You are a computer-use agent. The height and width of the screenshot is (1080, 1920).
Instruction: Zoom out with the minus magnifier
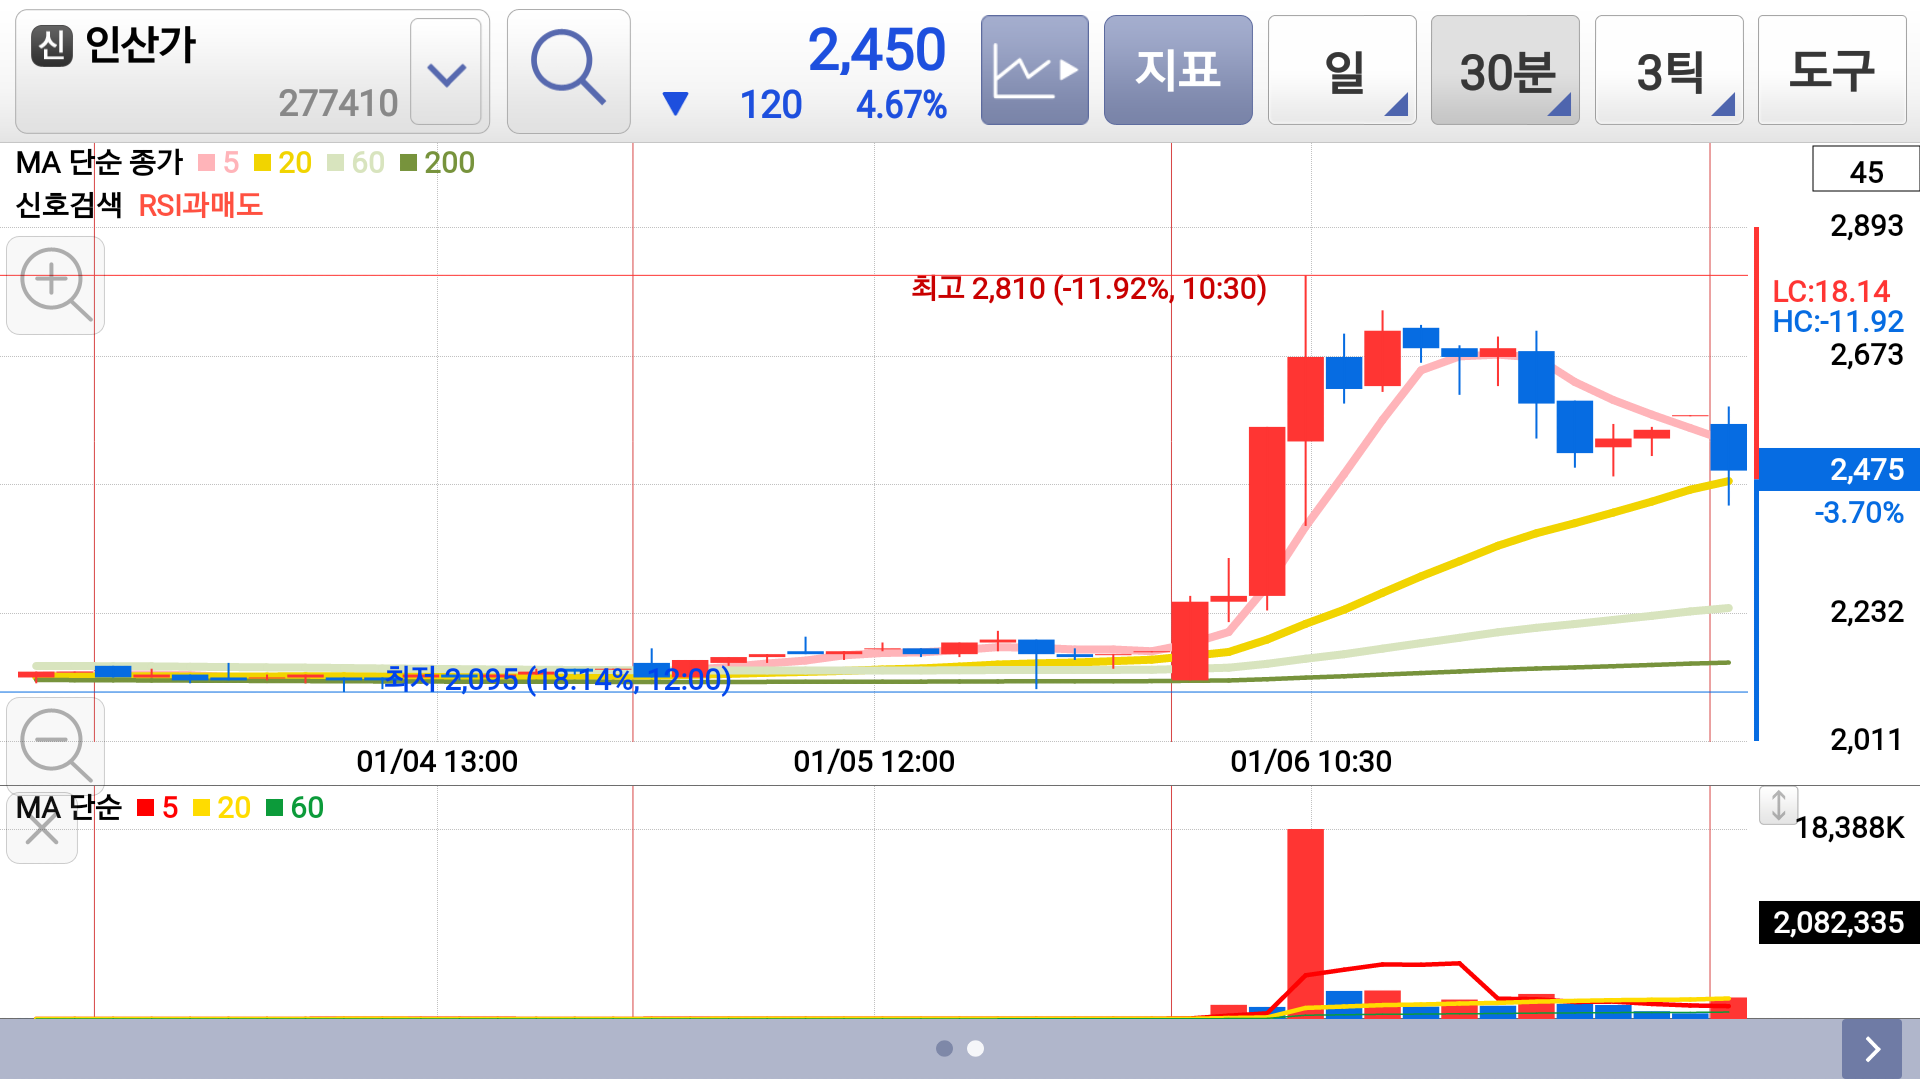55,745
